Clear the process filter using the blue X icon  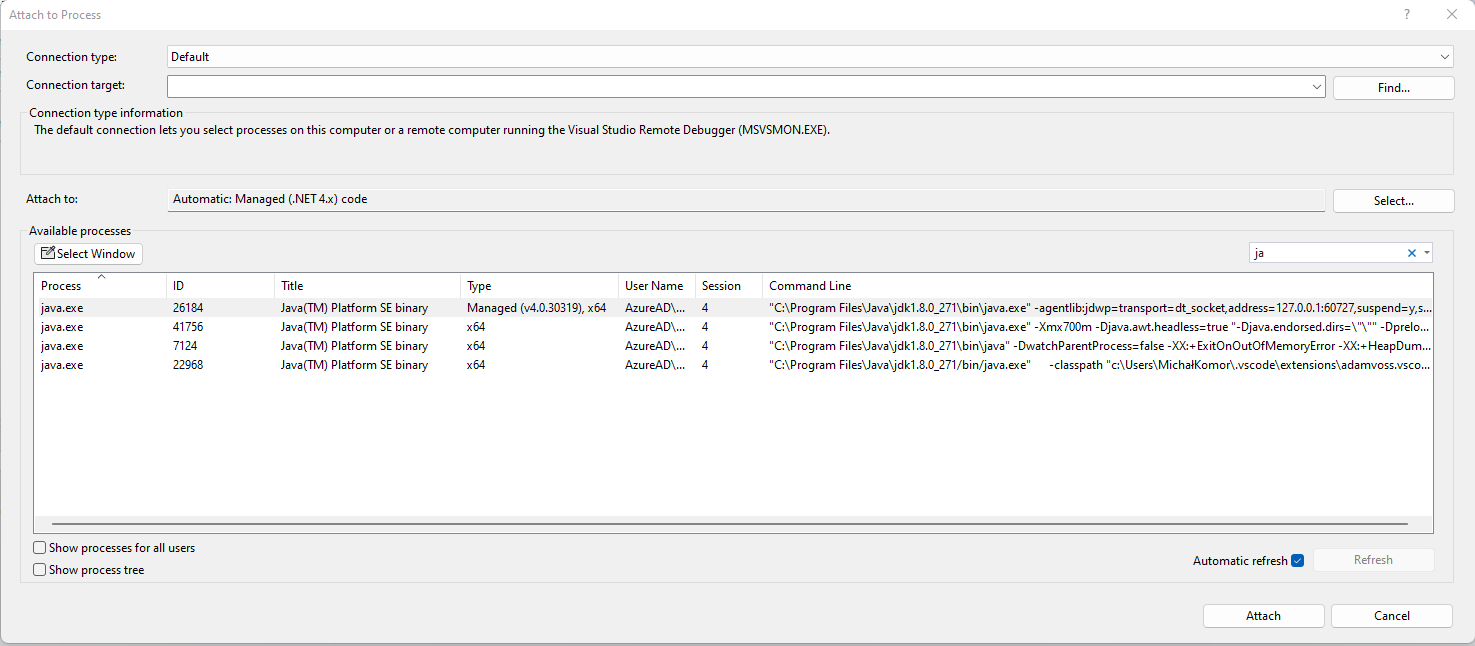pos(1411,253)
